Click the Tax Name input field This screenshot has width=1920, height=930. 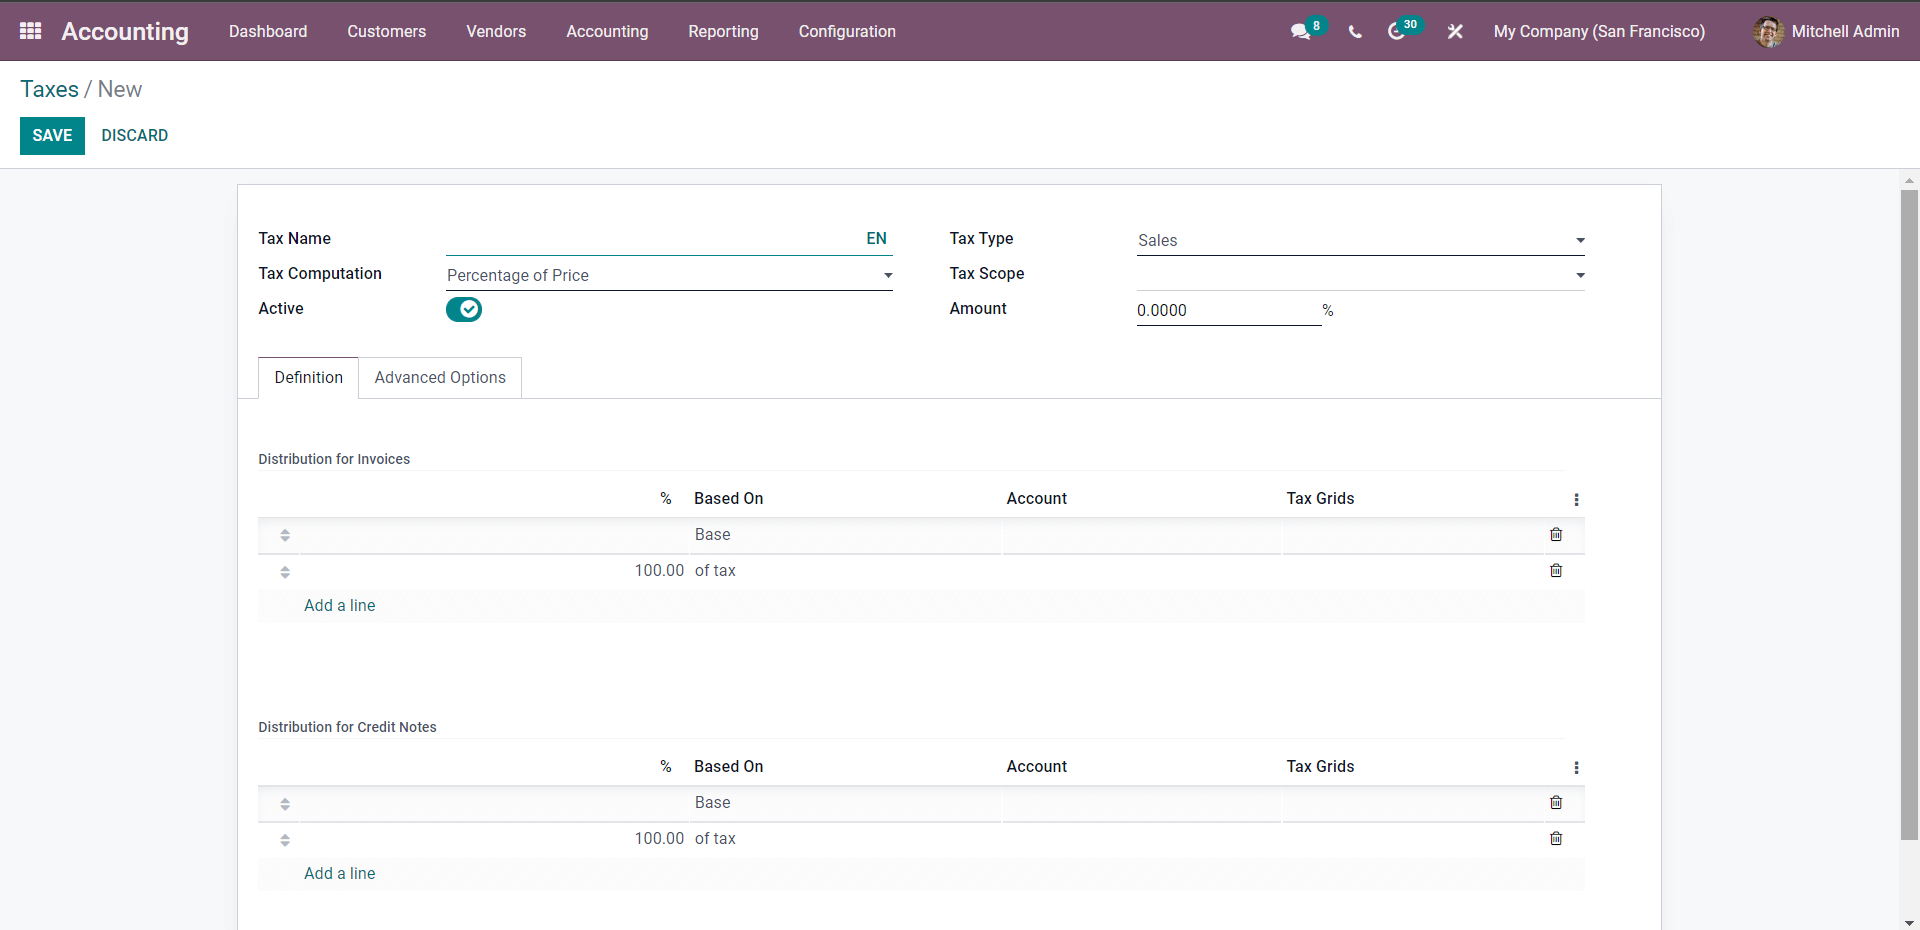tap(650, 240)
